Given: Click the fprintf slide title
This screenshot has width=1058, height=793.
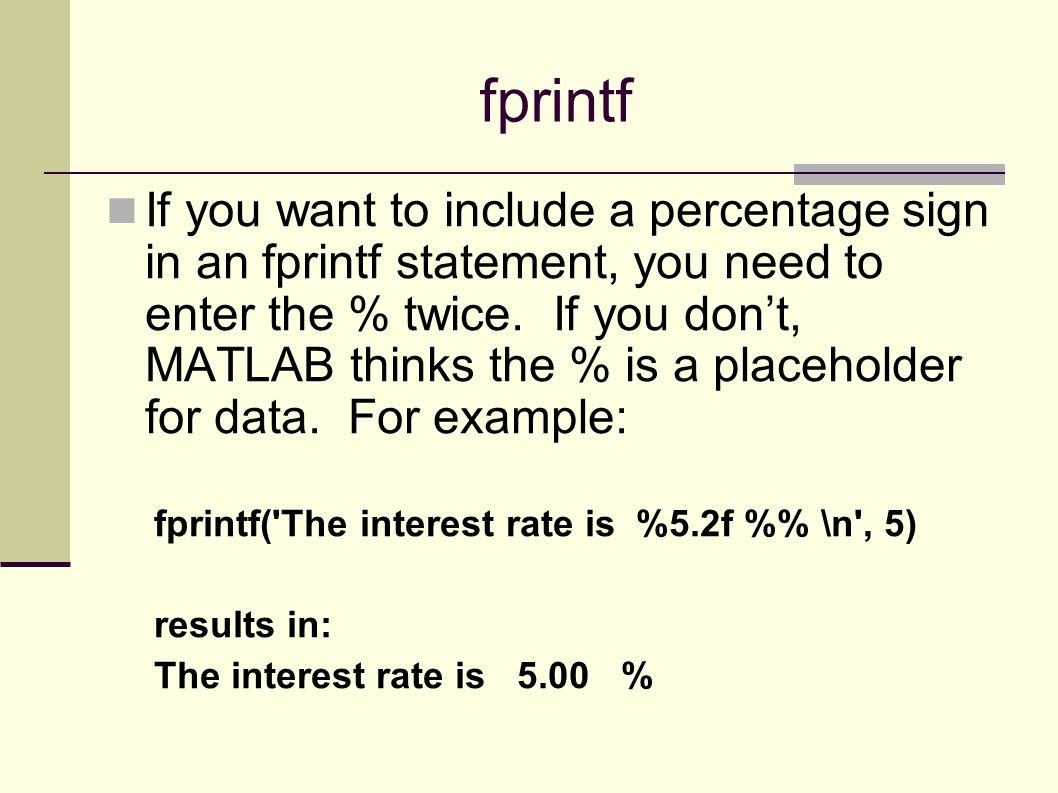Looking at the screenshot, I should [x=556, y=101].
